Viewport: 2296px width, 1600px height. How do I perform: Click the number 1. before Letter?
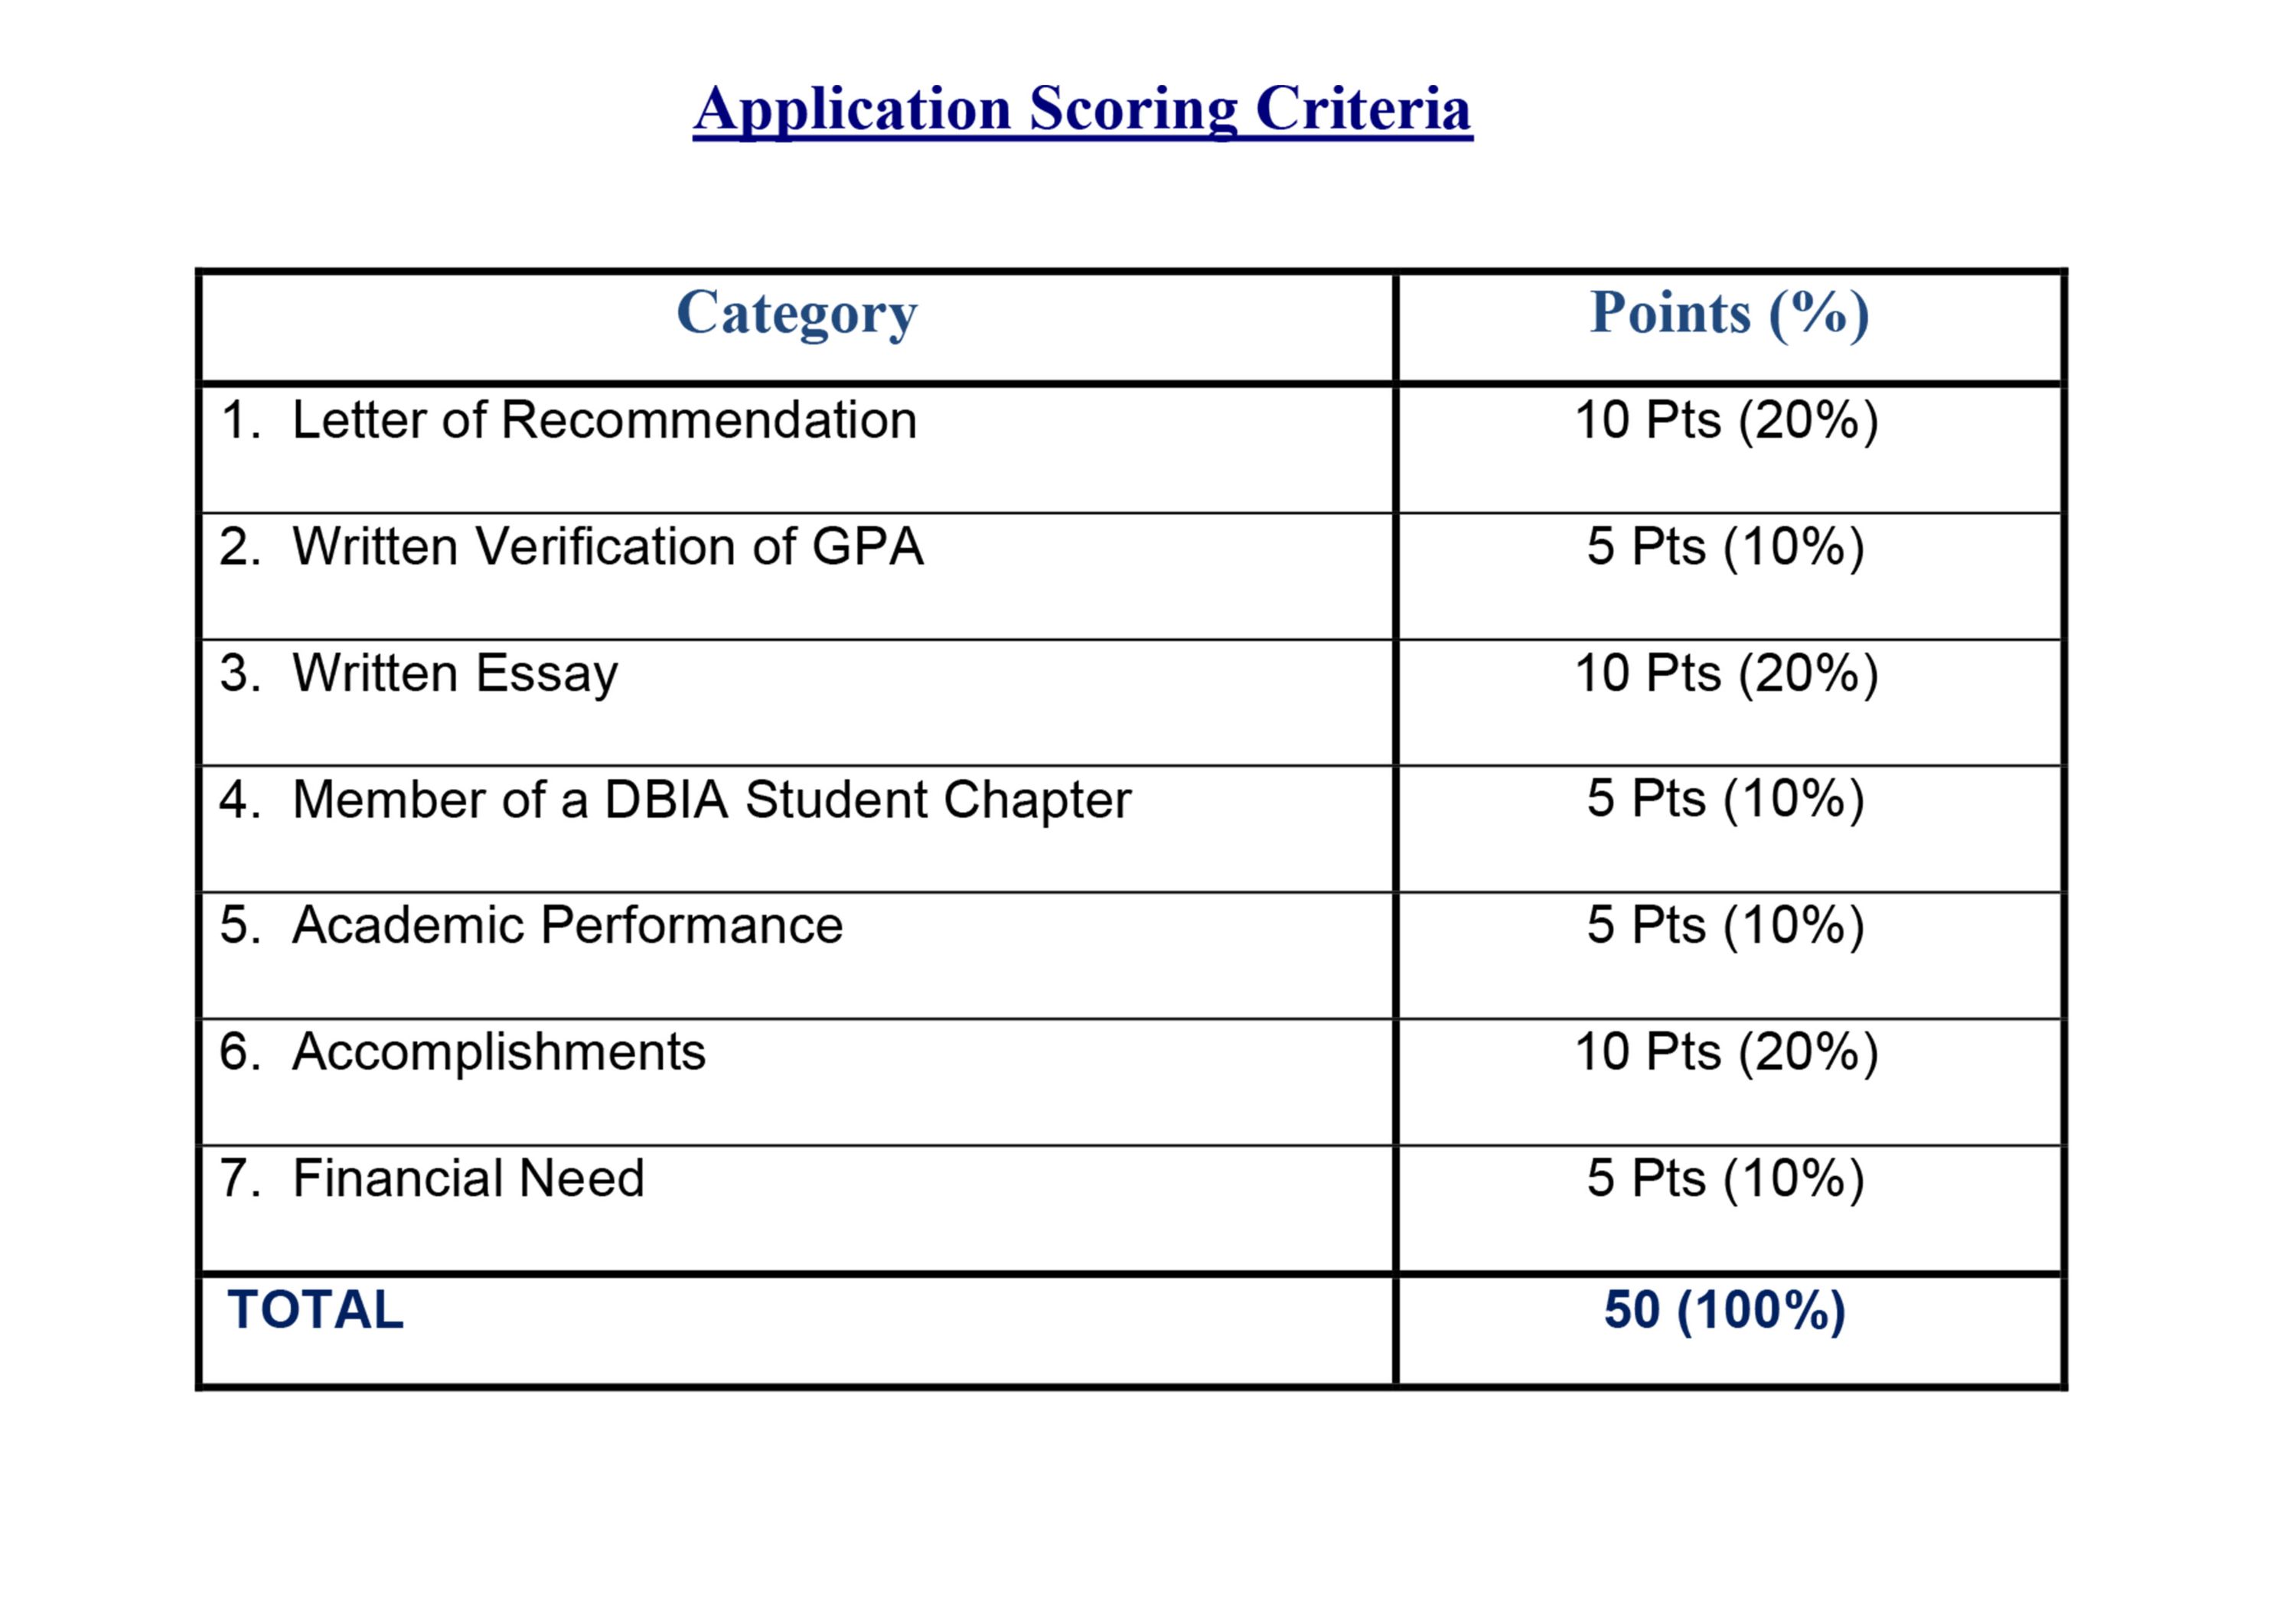click(241, 420)
